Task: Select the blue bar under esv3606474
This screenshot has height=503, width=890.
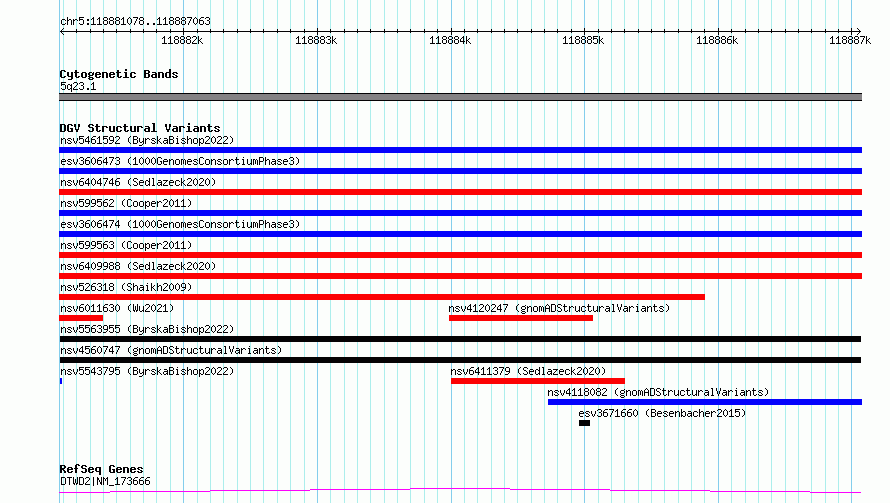Action: pos(460,234)
